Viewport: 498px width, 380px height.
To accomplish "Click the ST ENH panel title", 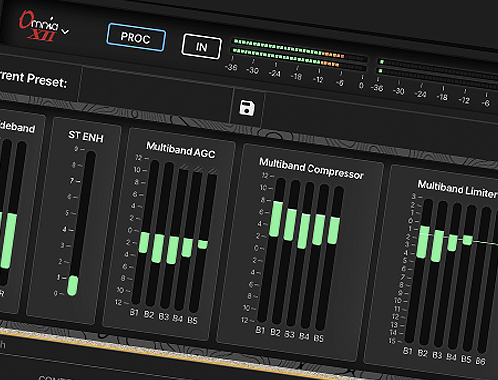I will point(86,136).
